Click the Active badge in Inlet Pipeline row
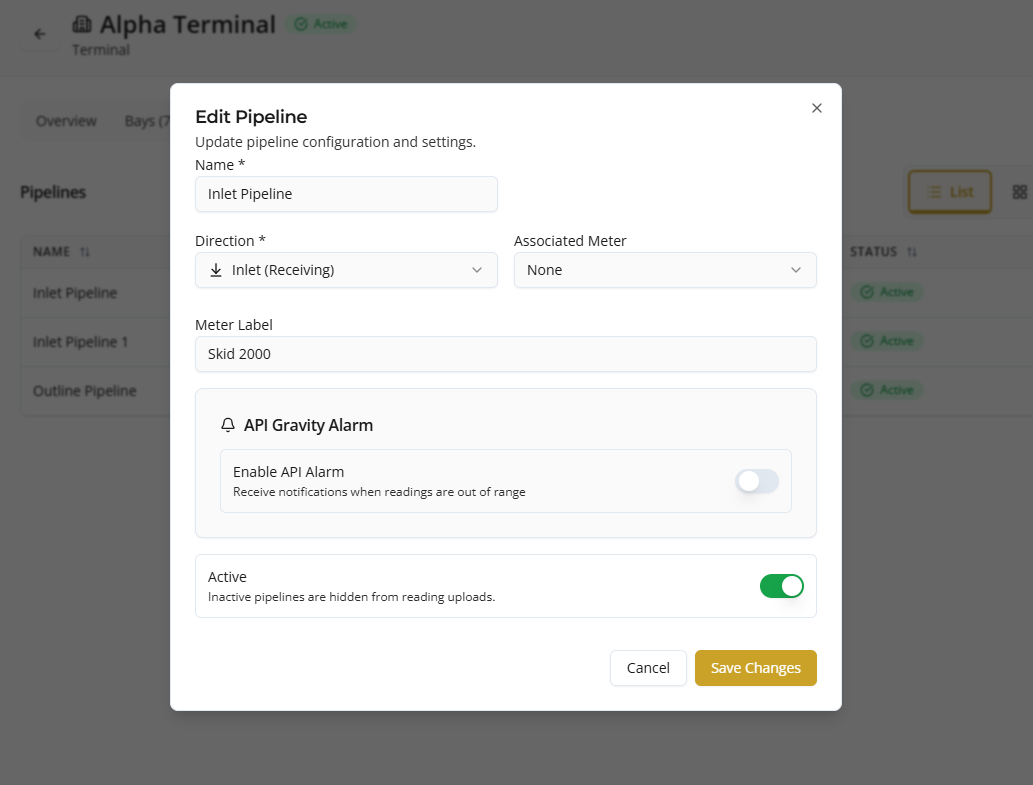This screenshot has height=785, width=1033. [x=887, y=292]
